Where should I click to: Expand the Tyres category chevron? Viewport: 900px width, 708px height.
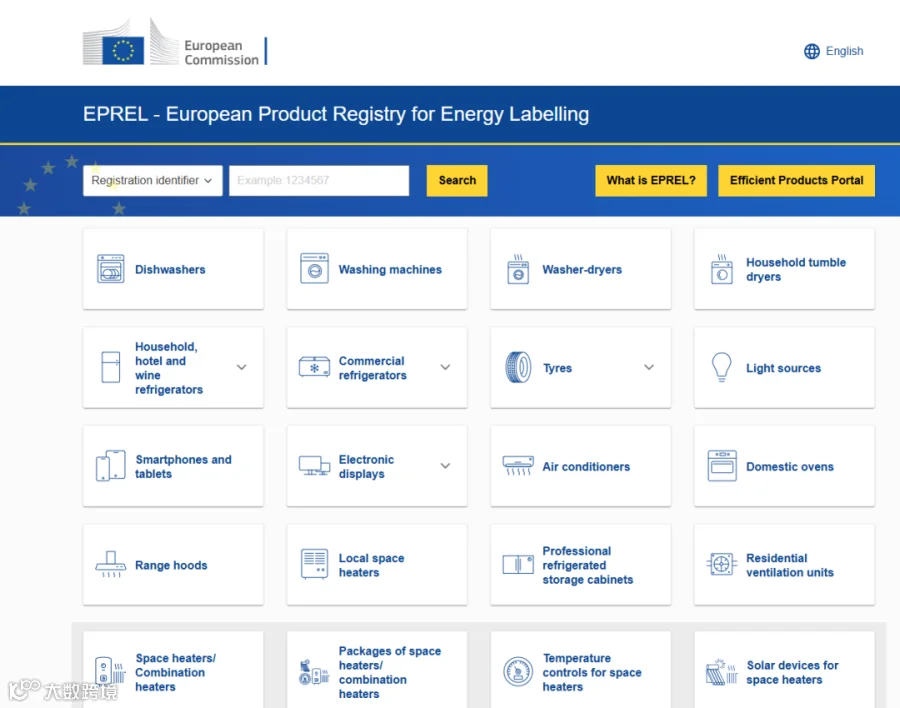pos(649,367)
